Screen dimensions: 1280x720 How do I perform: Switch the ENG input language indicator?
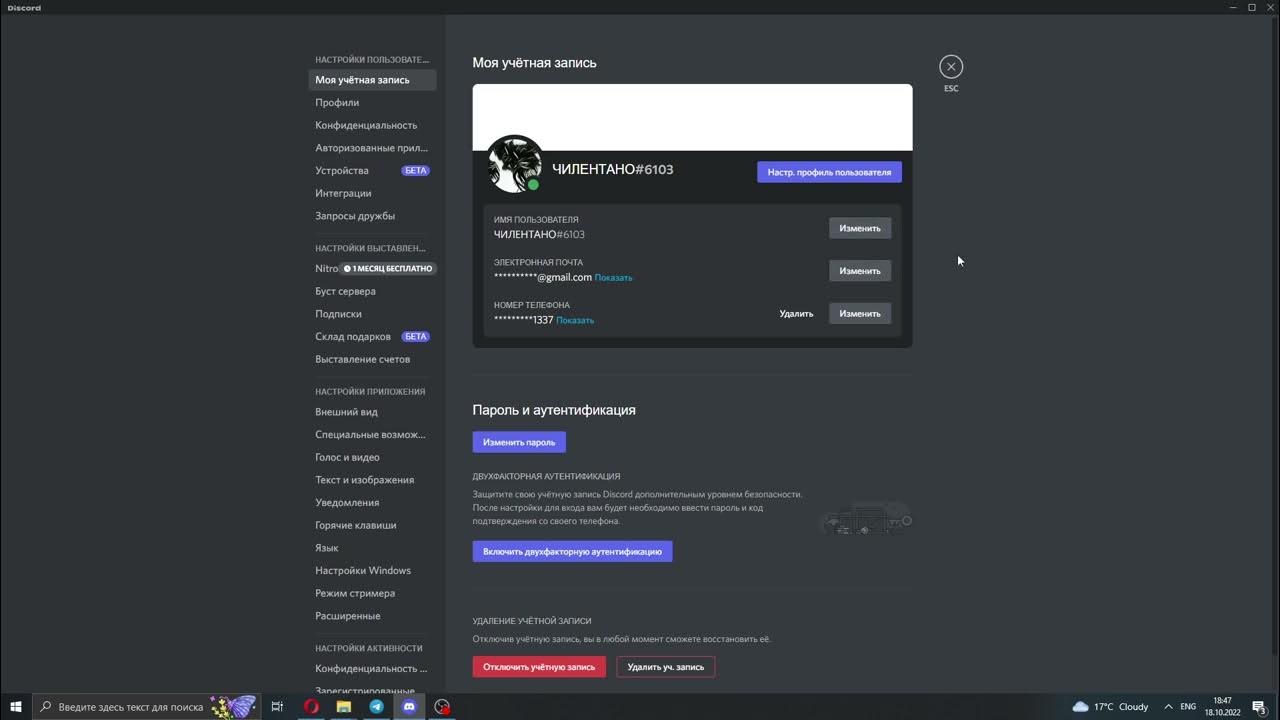tap(1188, 706)
